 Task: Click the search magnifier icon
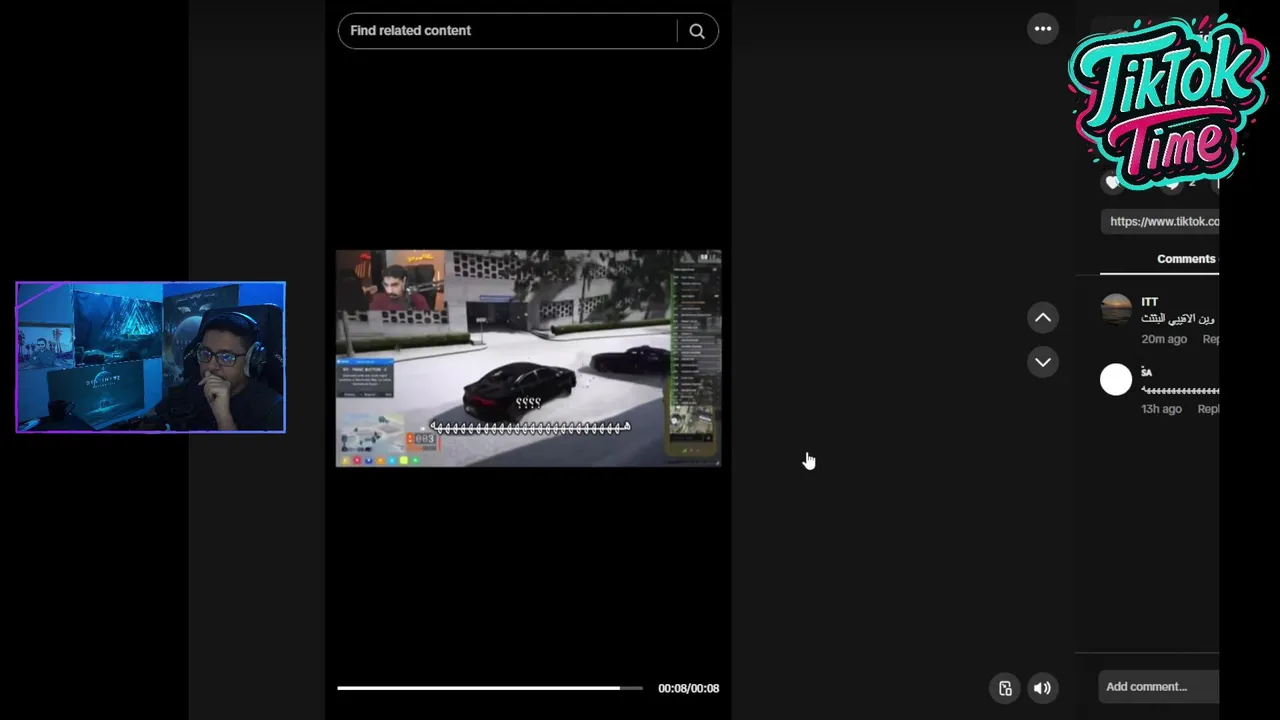click(697, 31)
